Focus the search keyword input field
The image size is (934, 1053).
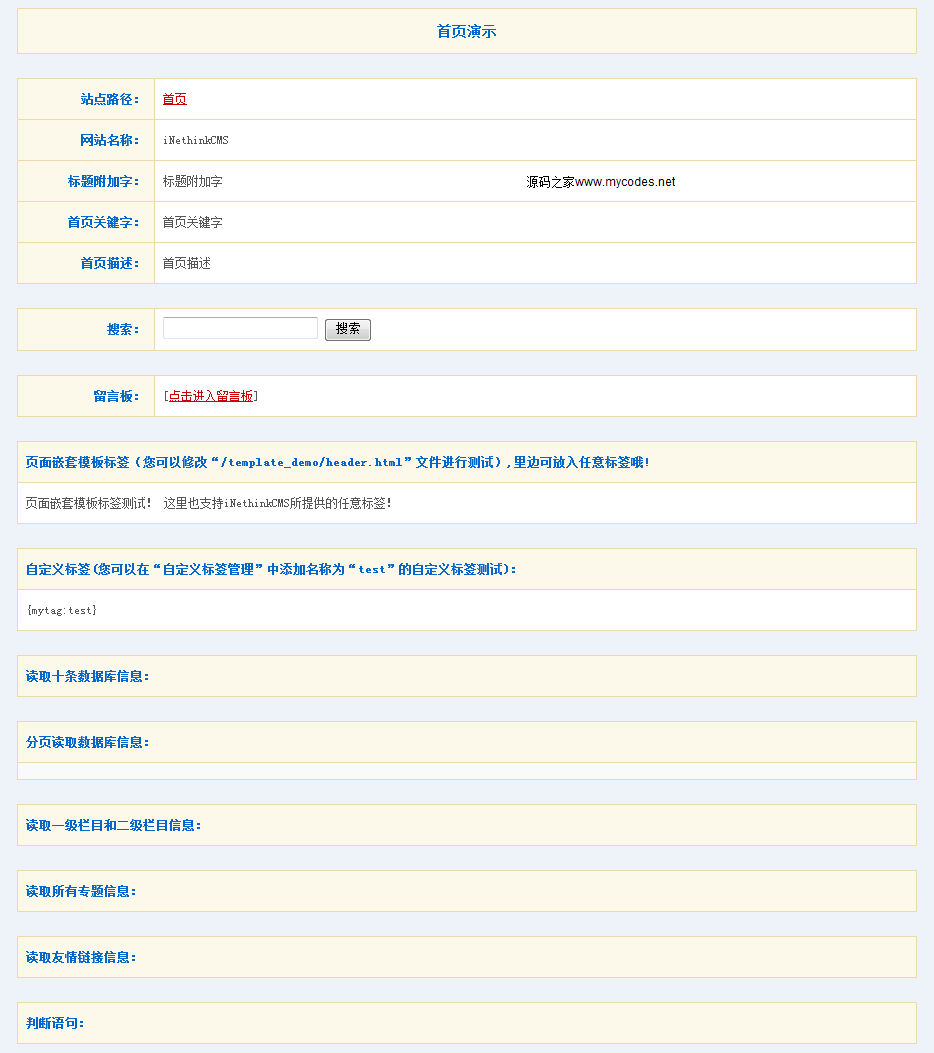point(240,328)
